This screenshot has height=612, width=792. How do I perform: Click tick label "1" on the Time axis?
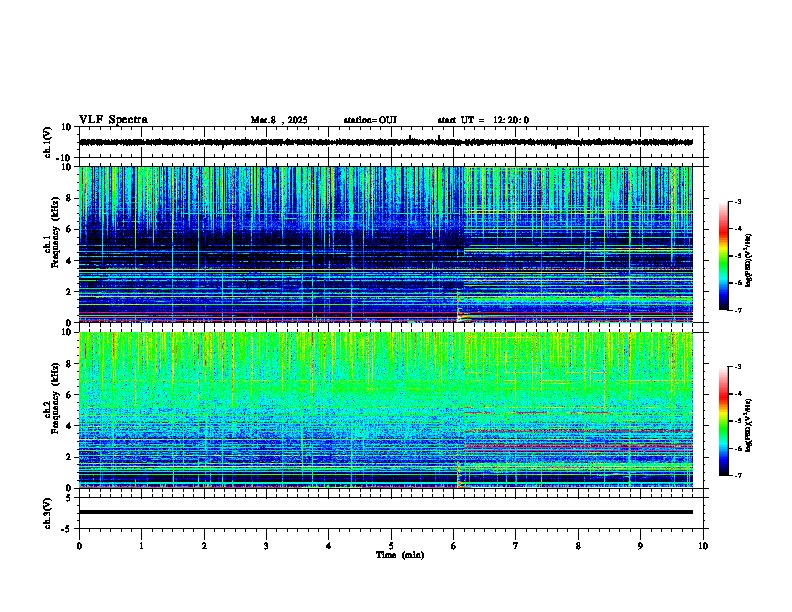coord(141,546)
